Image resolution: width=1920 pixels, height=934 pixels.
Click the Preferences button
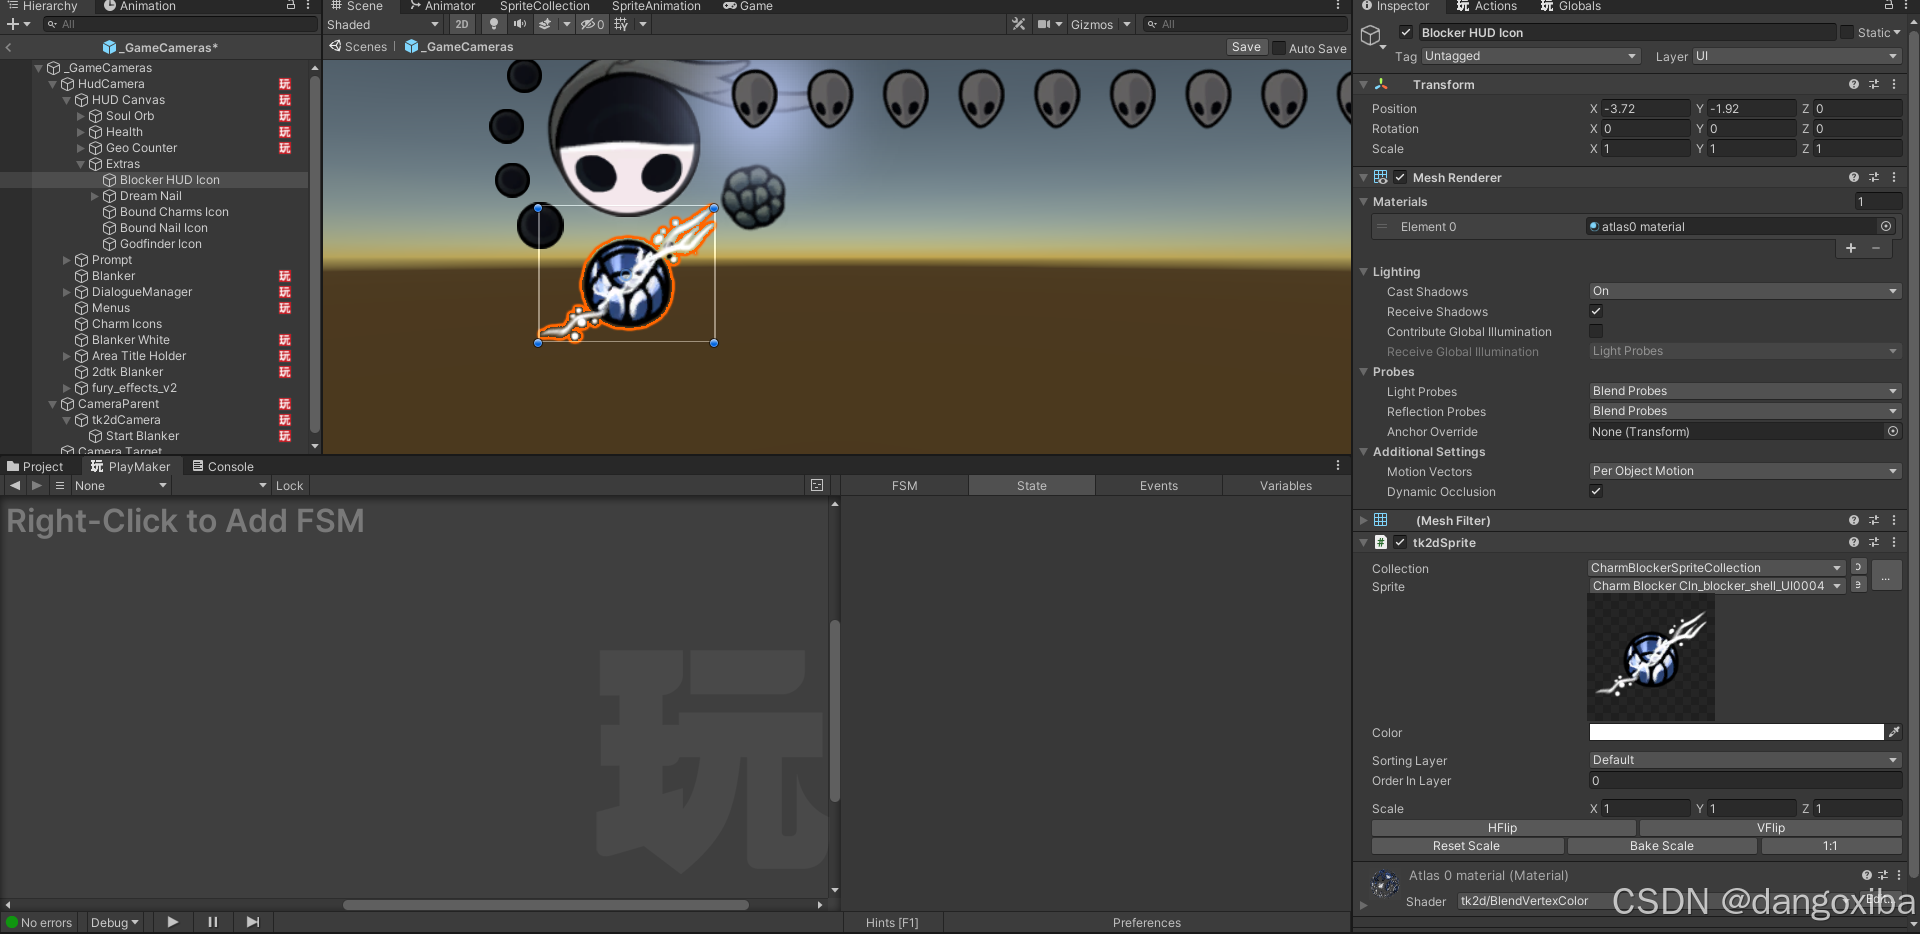[1147, 922]
